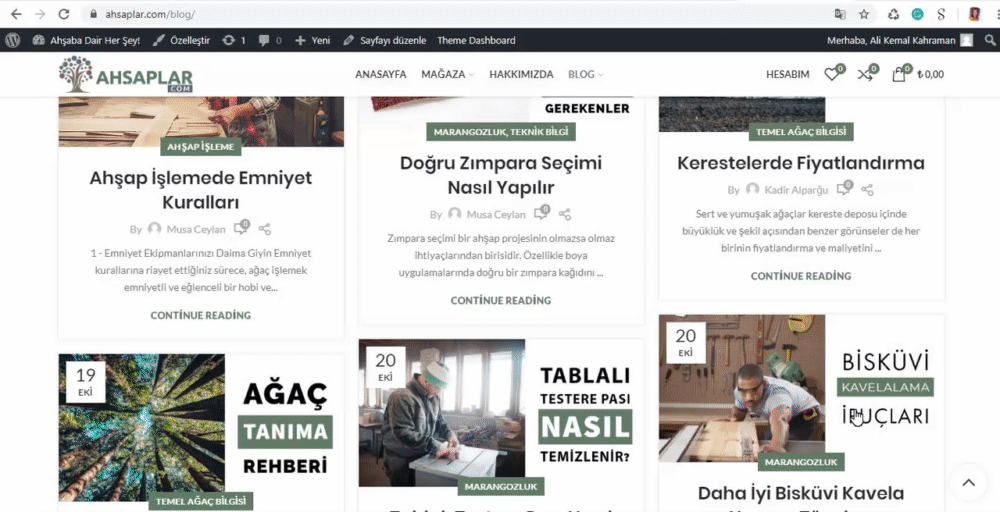Click the teal round extension icon in Chrome toolbar

click(x=917, y=14)
